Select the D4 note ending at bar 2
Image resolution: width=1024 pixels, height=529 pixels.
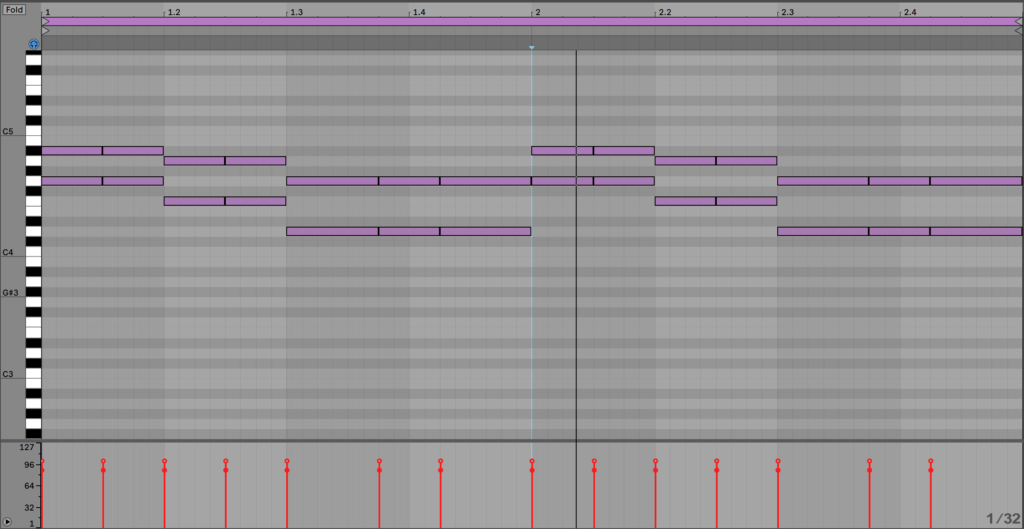tap(485, 231)
